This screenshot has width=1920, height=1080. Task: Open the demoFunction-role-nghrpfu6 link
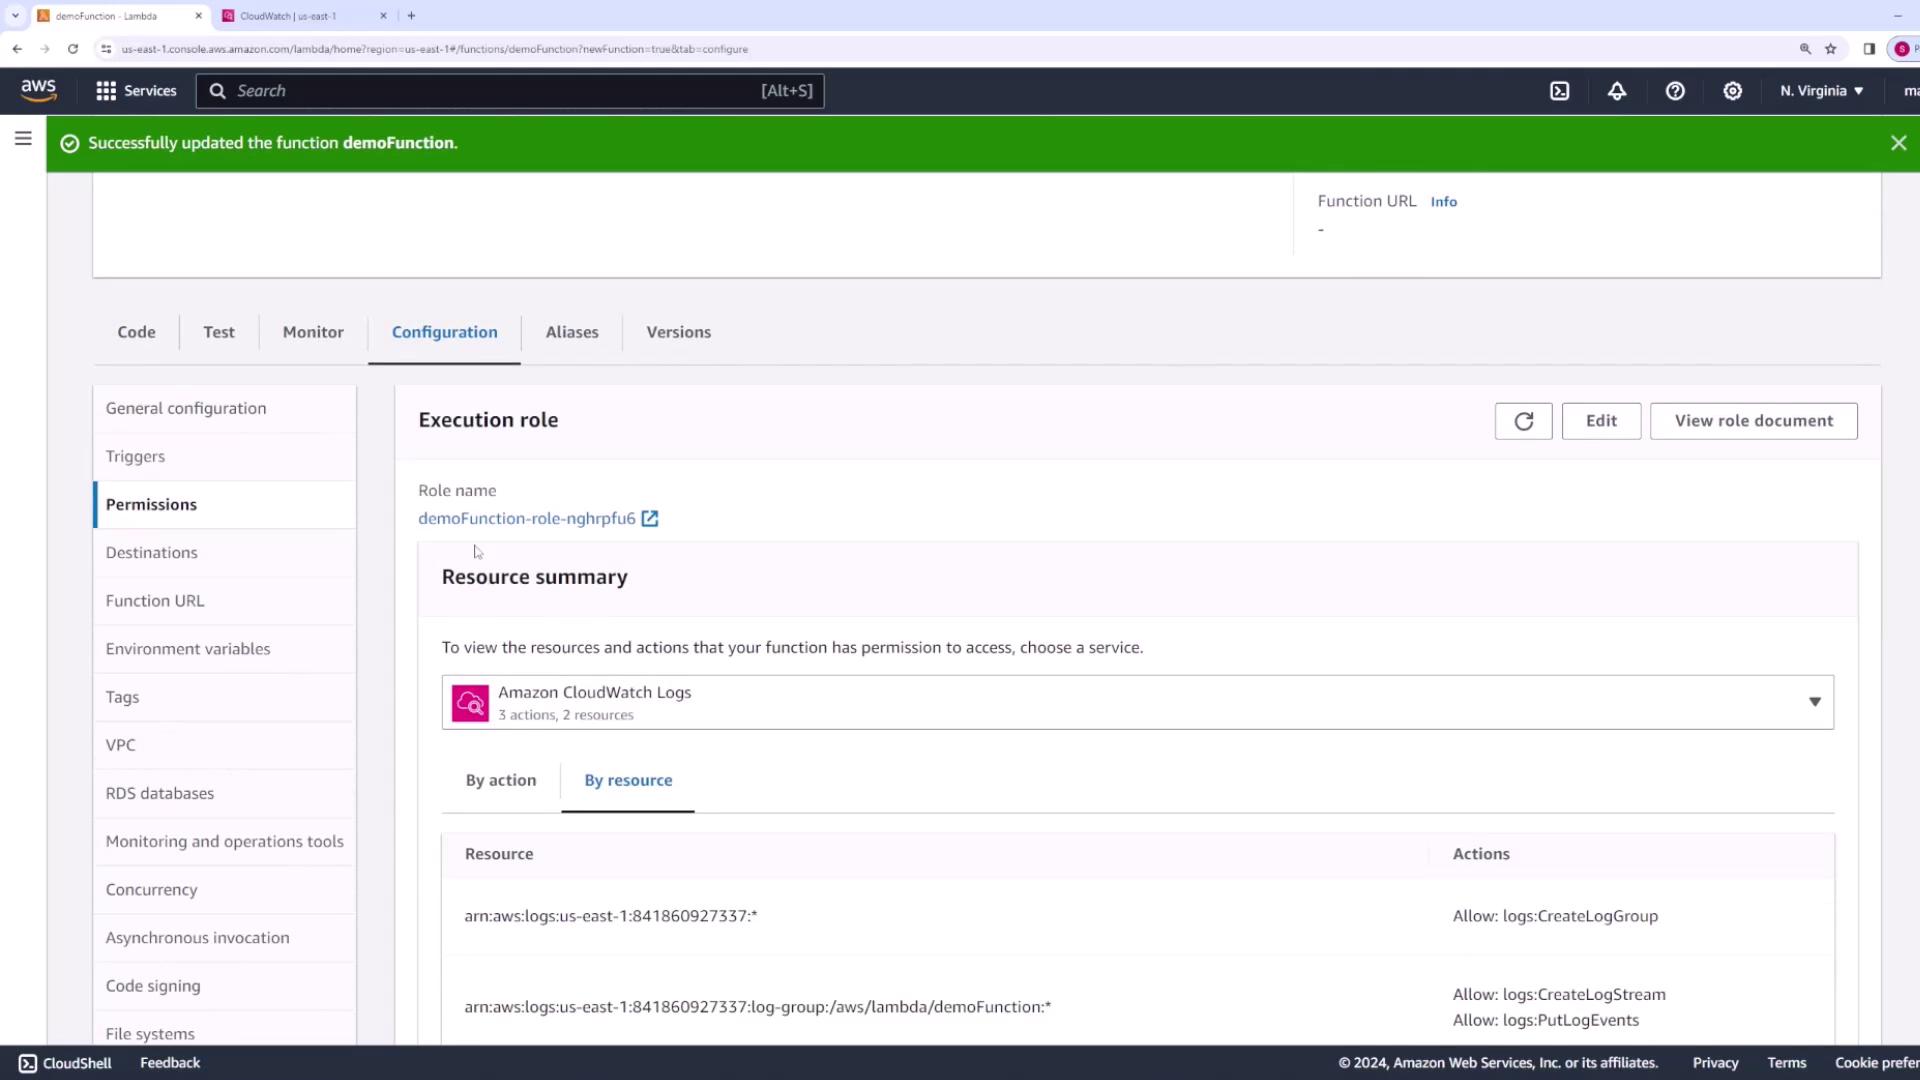(x=527, y=518)
